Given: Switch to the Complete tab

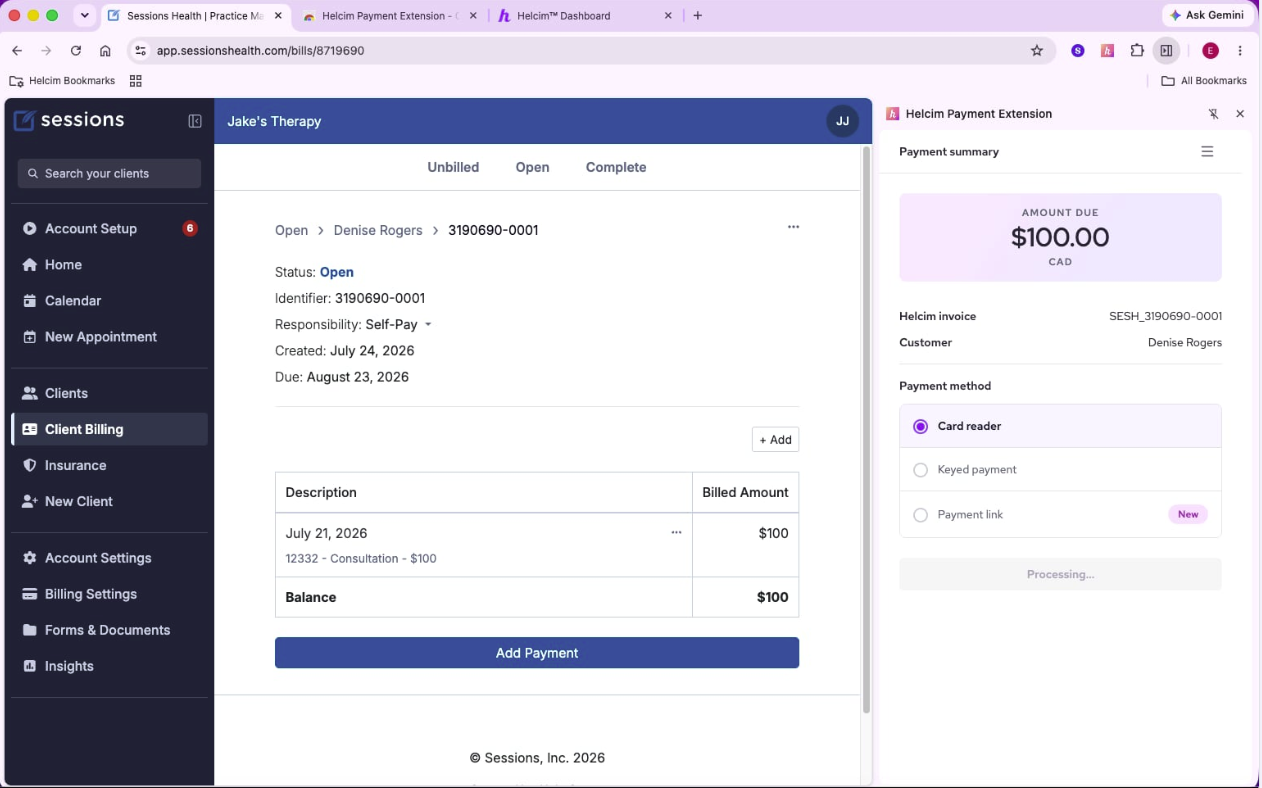Looking at the screenshot, I should coord(616,167).
